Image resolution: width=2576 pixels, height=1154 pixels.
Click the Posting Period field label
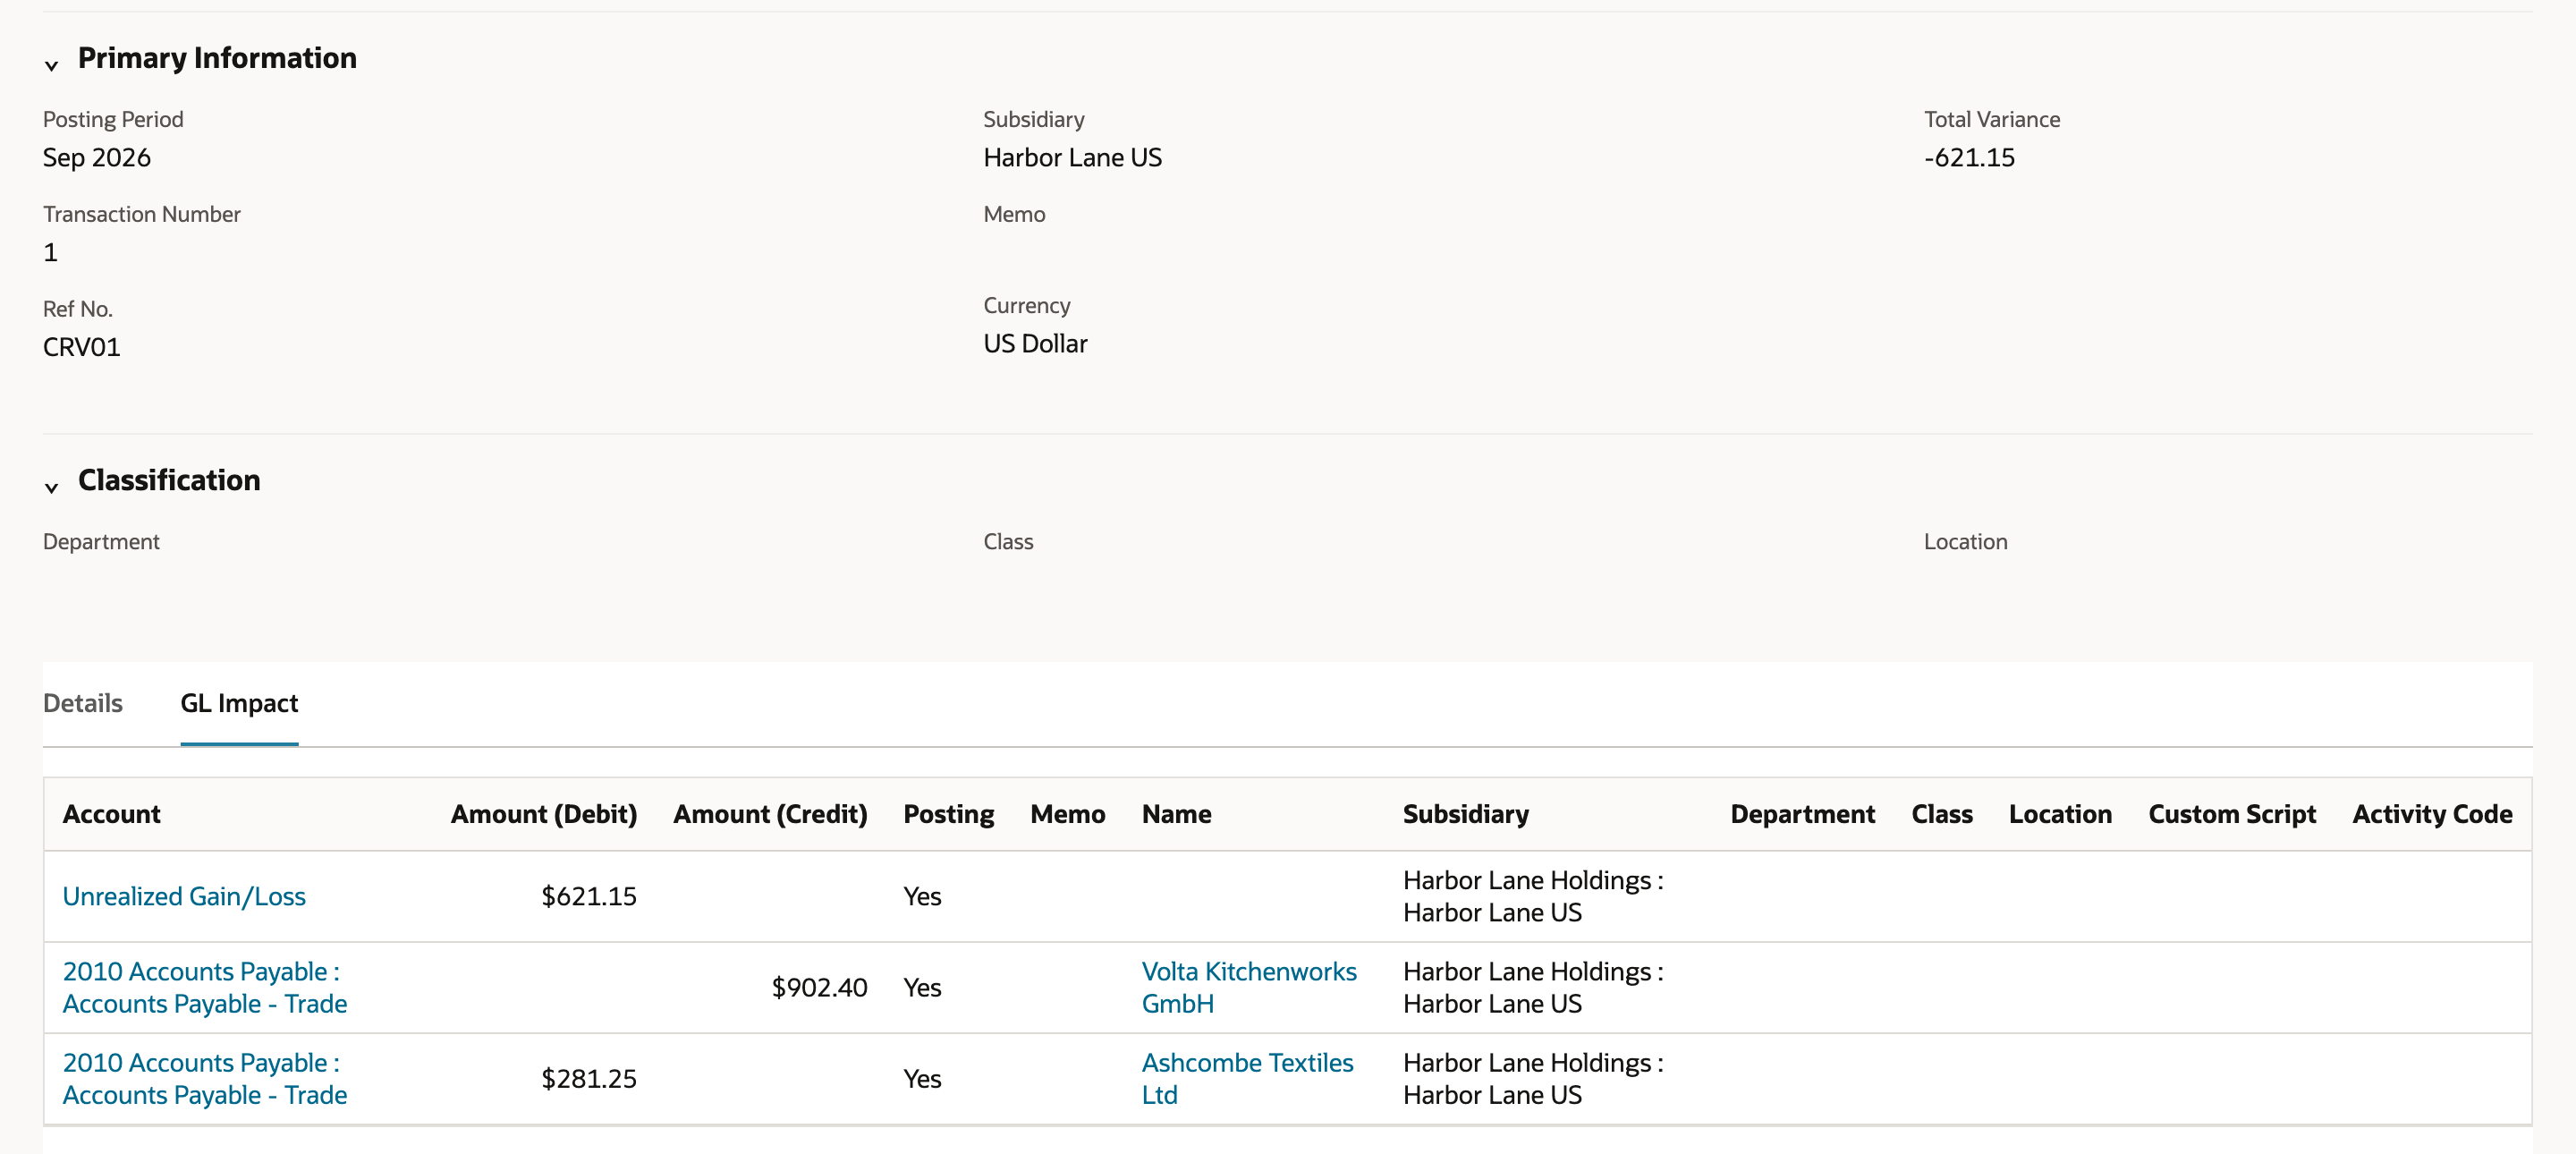pyautogui.click(x=113, y=119)
